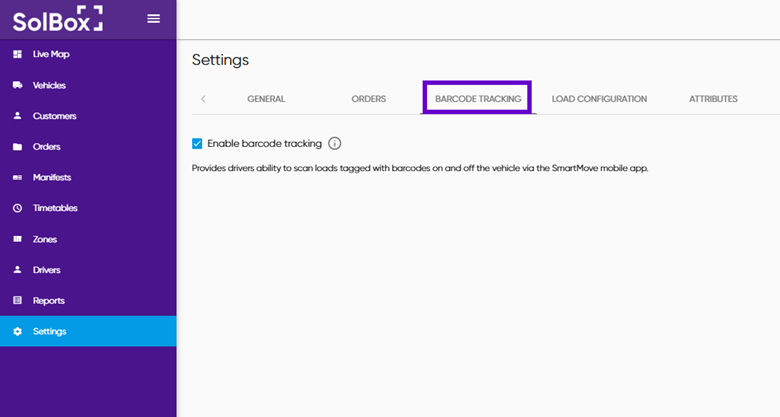Uncheck the Enable barcode tracking checkbox

pos(197,144)
